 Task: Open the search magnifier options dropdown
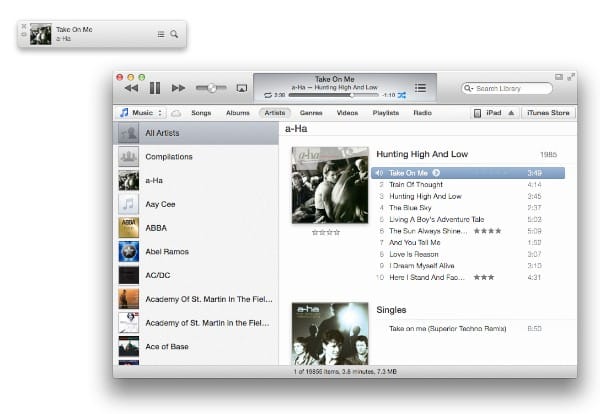pyautogui.click(x=468, y=88)
